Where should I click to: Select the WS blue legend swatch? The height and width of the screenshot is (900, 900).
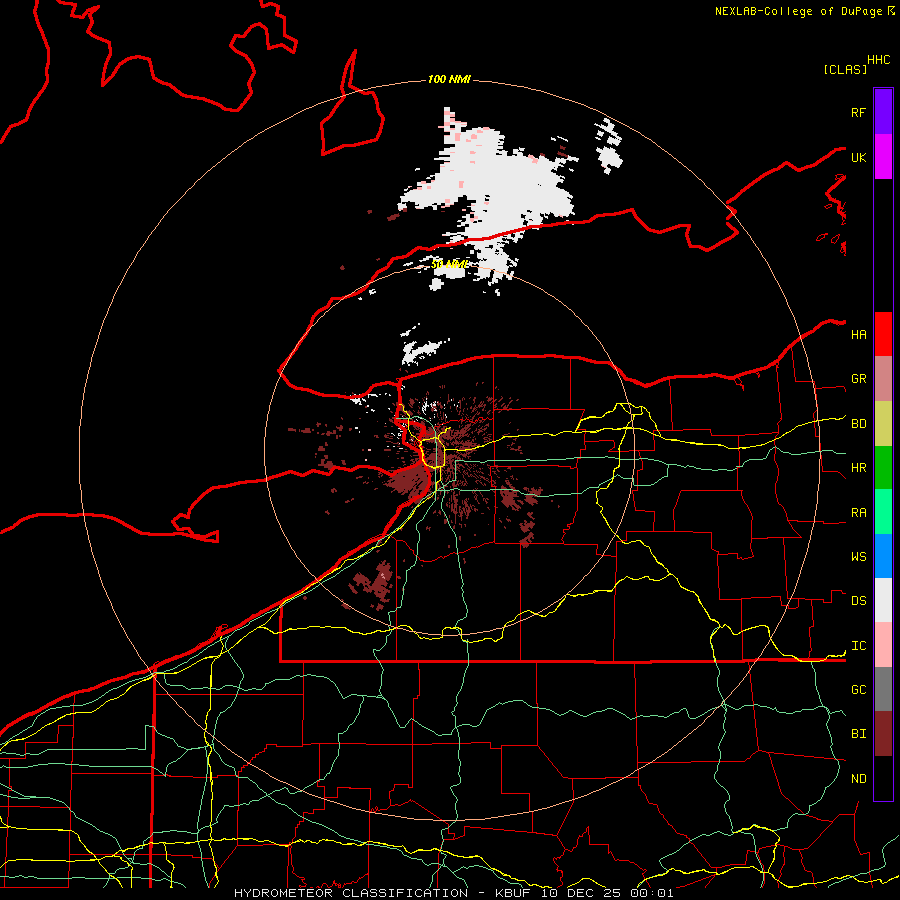click(x=883, y=556)
